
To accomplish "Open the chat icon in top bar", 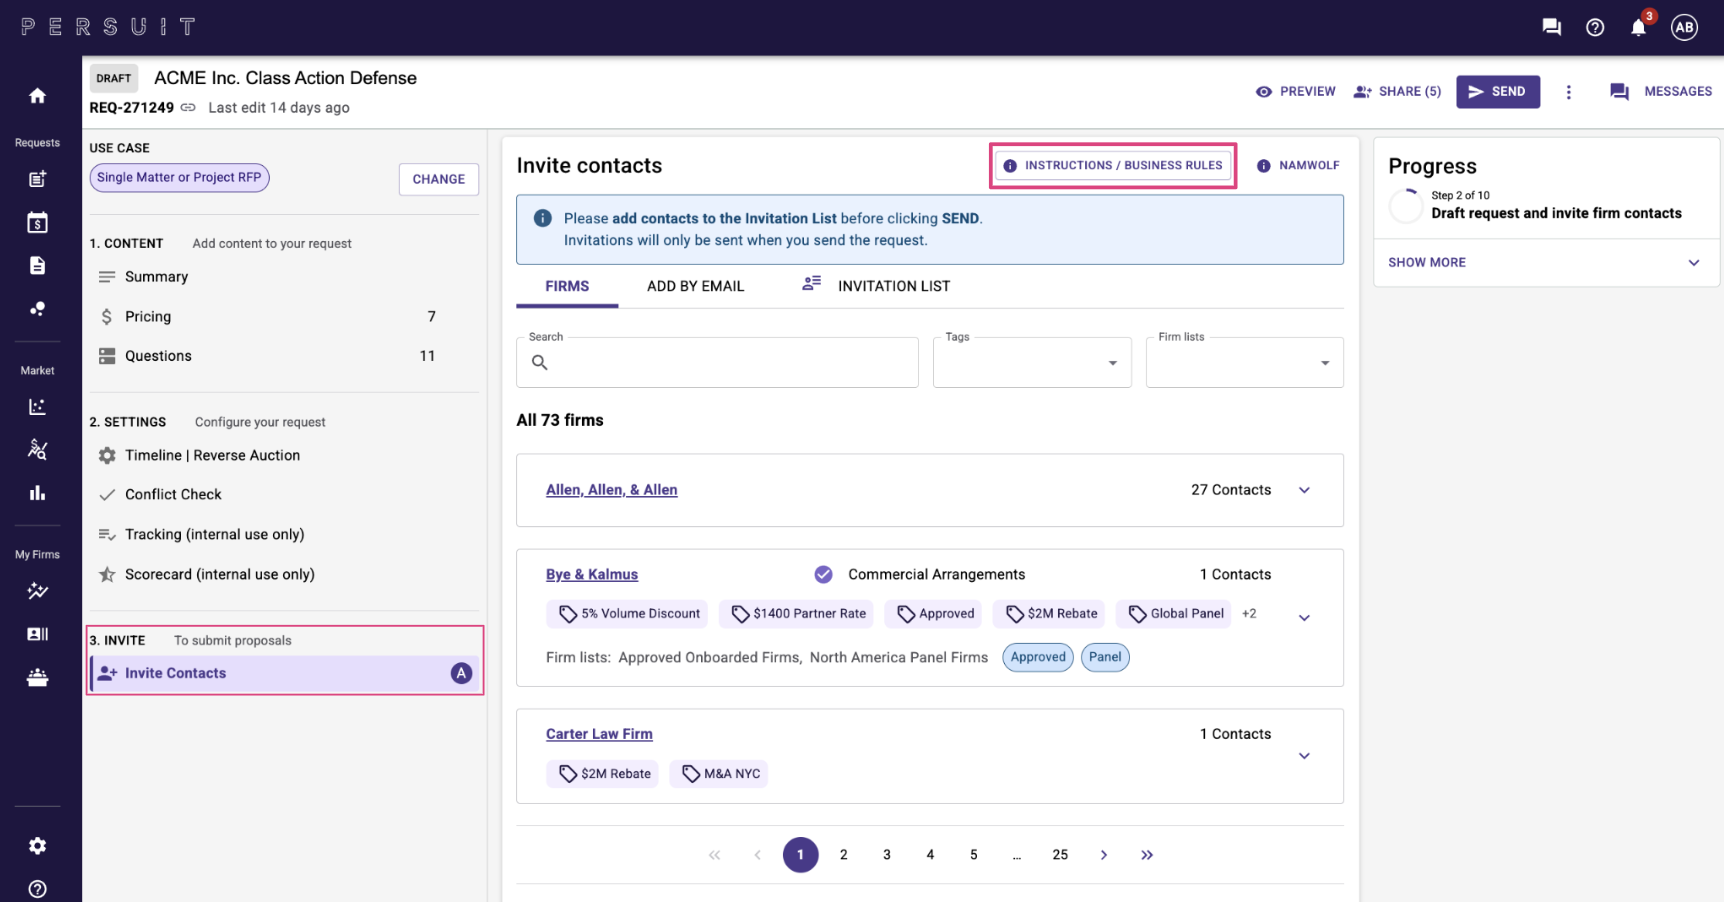I will tap(1552, 27).
